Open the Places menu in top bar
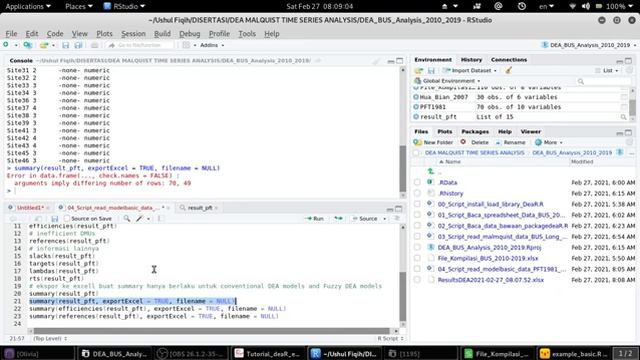 pos(79,6)
